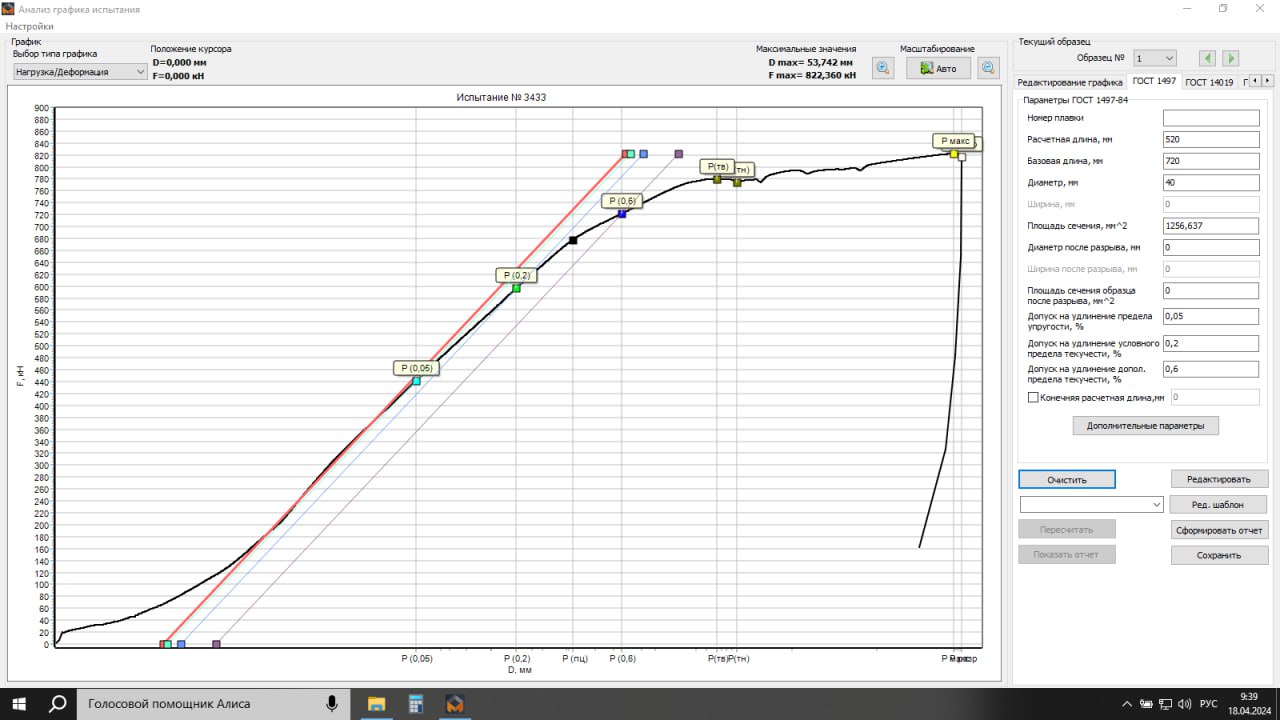Click the Номер плавки input field
Screen dimensions: 1280x720
(x=1211, y=118)
